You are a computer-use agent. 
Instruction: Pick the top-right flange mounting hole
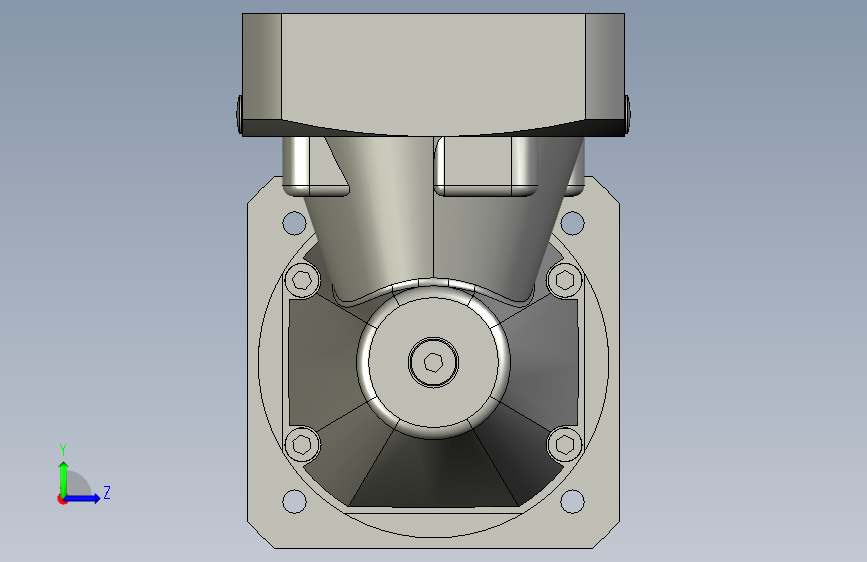[572, 223]
